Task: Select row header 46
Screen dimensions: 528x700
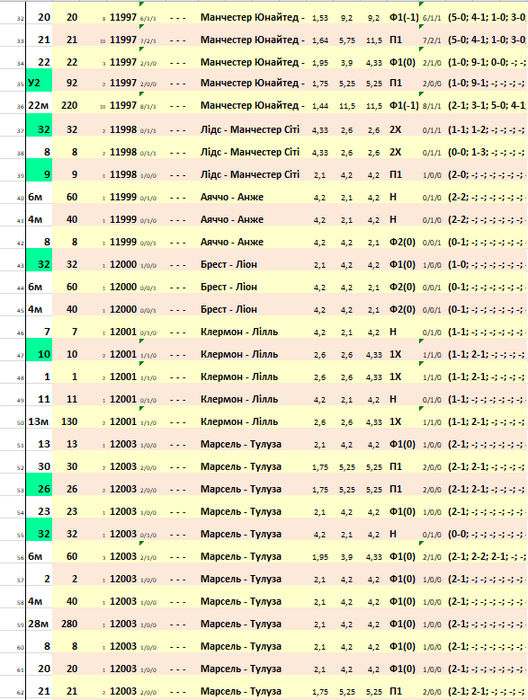Action: (x=21, y=333)
